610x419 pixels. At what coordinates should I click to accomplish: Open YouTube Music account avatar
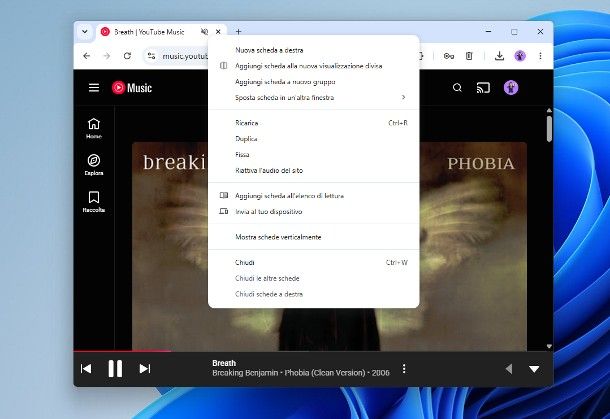511,88
